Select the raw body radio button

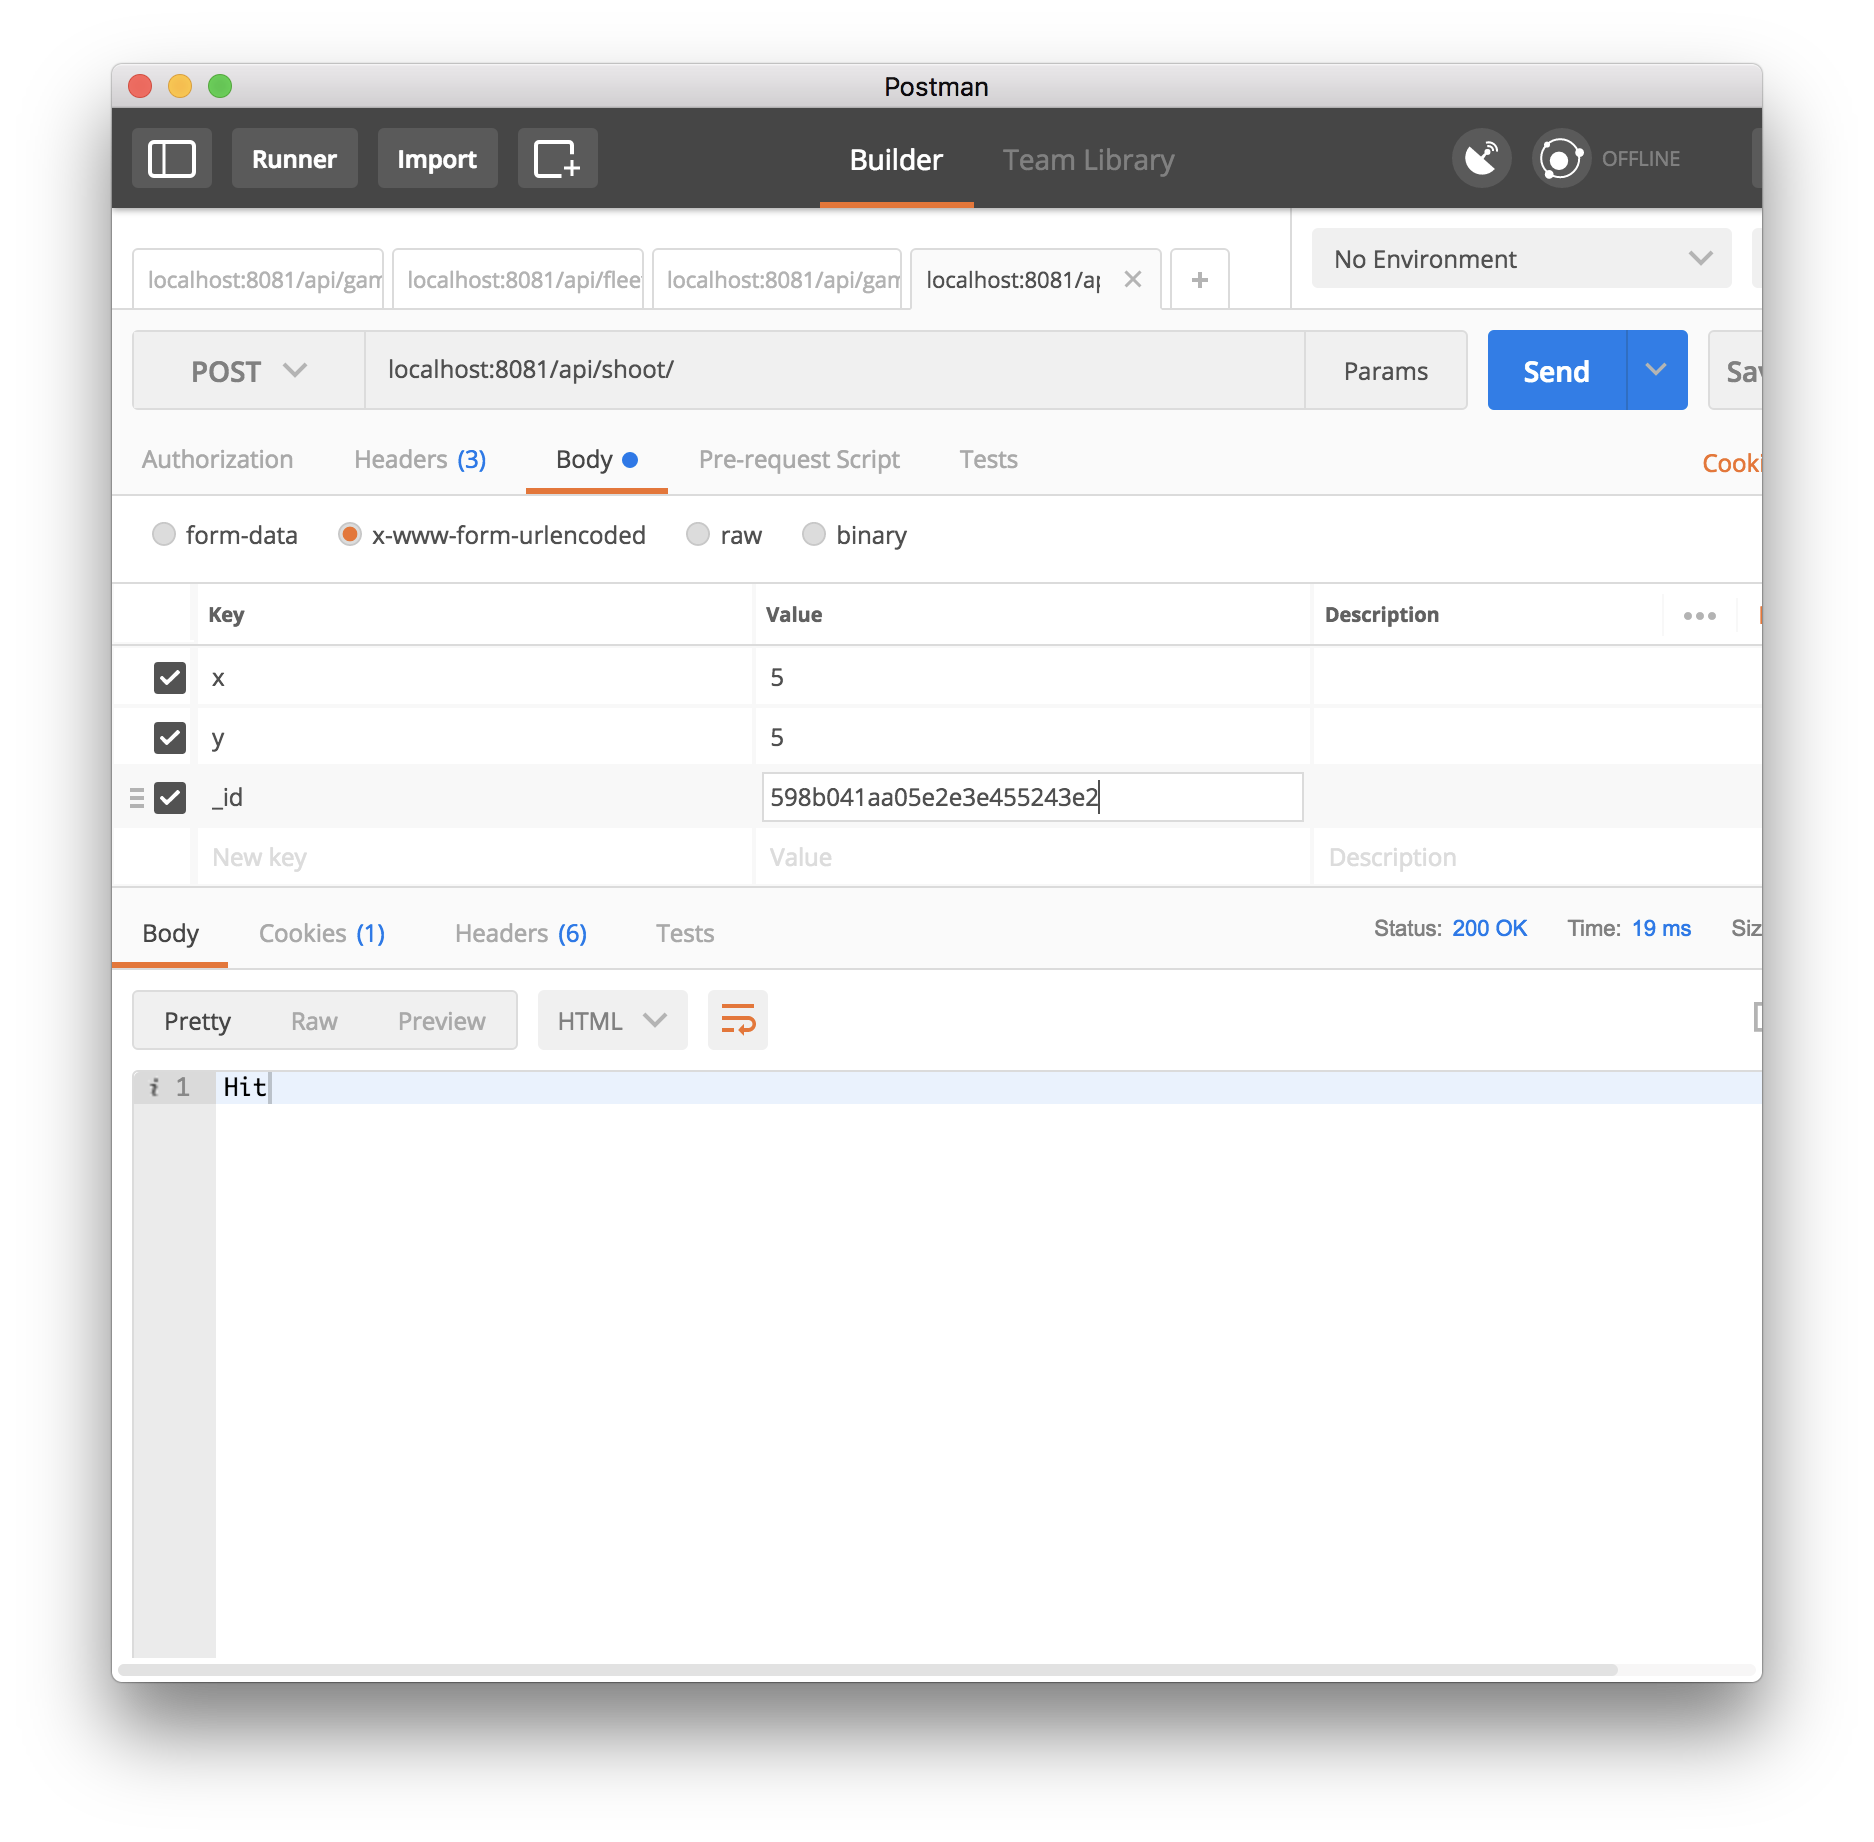pyautogui.click(x=698, y=534)
